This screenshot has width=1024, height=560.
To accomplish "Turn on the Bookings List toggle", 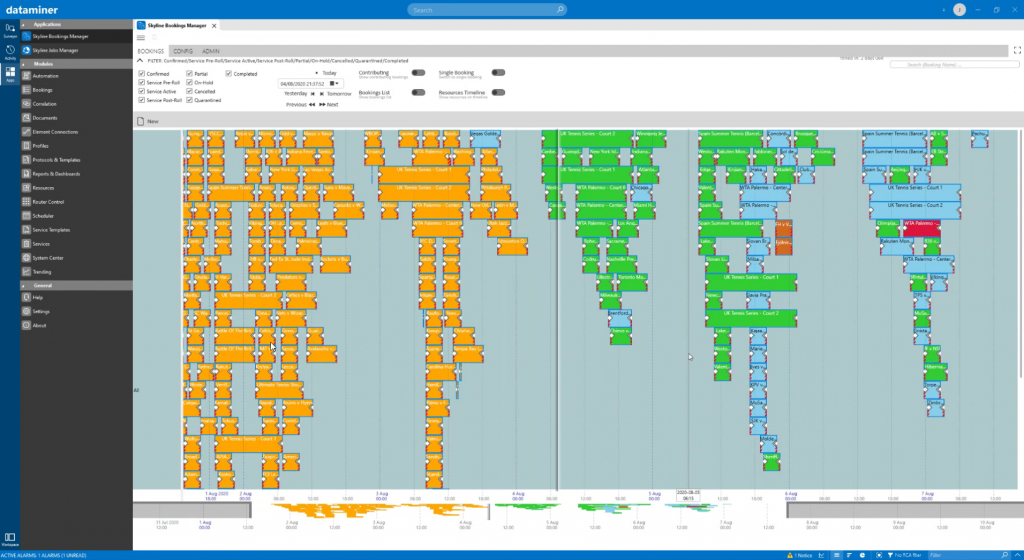I will [x=418, y=92].
